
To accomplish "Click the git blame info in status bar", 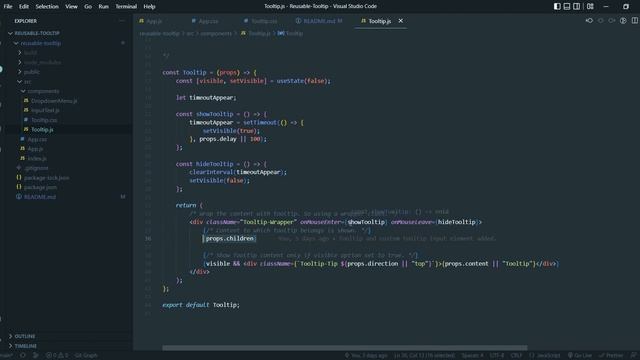I will click(366, 356).
